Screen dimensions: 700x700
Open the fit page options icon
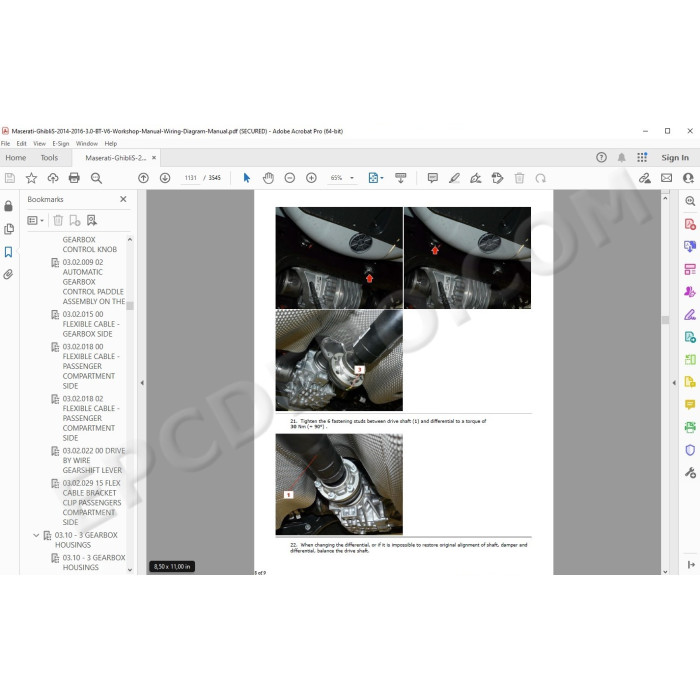pos(373,178)
